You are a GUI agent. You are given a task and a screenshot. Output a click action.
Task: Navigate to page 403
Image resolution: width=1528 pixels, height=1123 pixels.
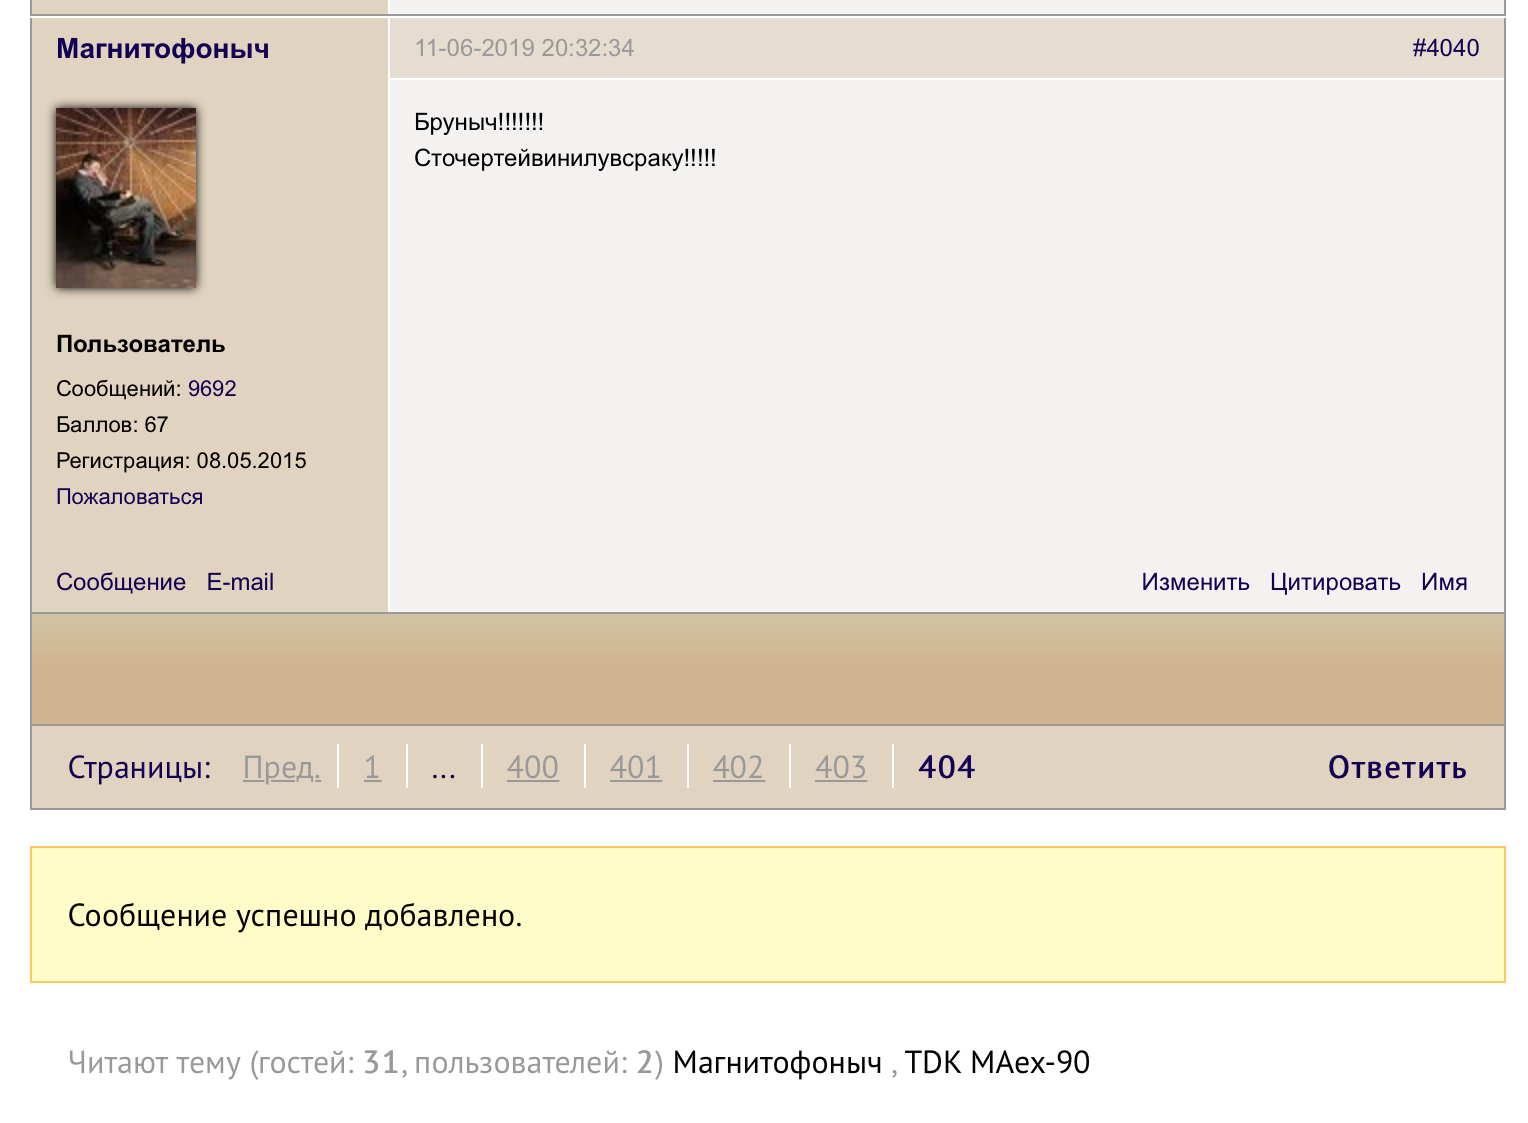840,767
